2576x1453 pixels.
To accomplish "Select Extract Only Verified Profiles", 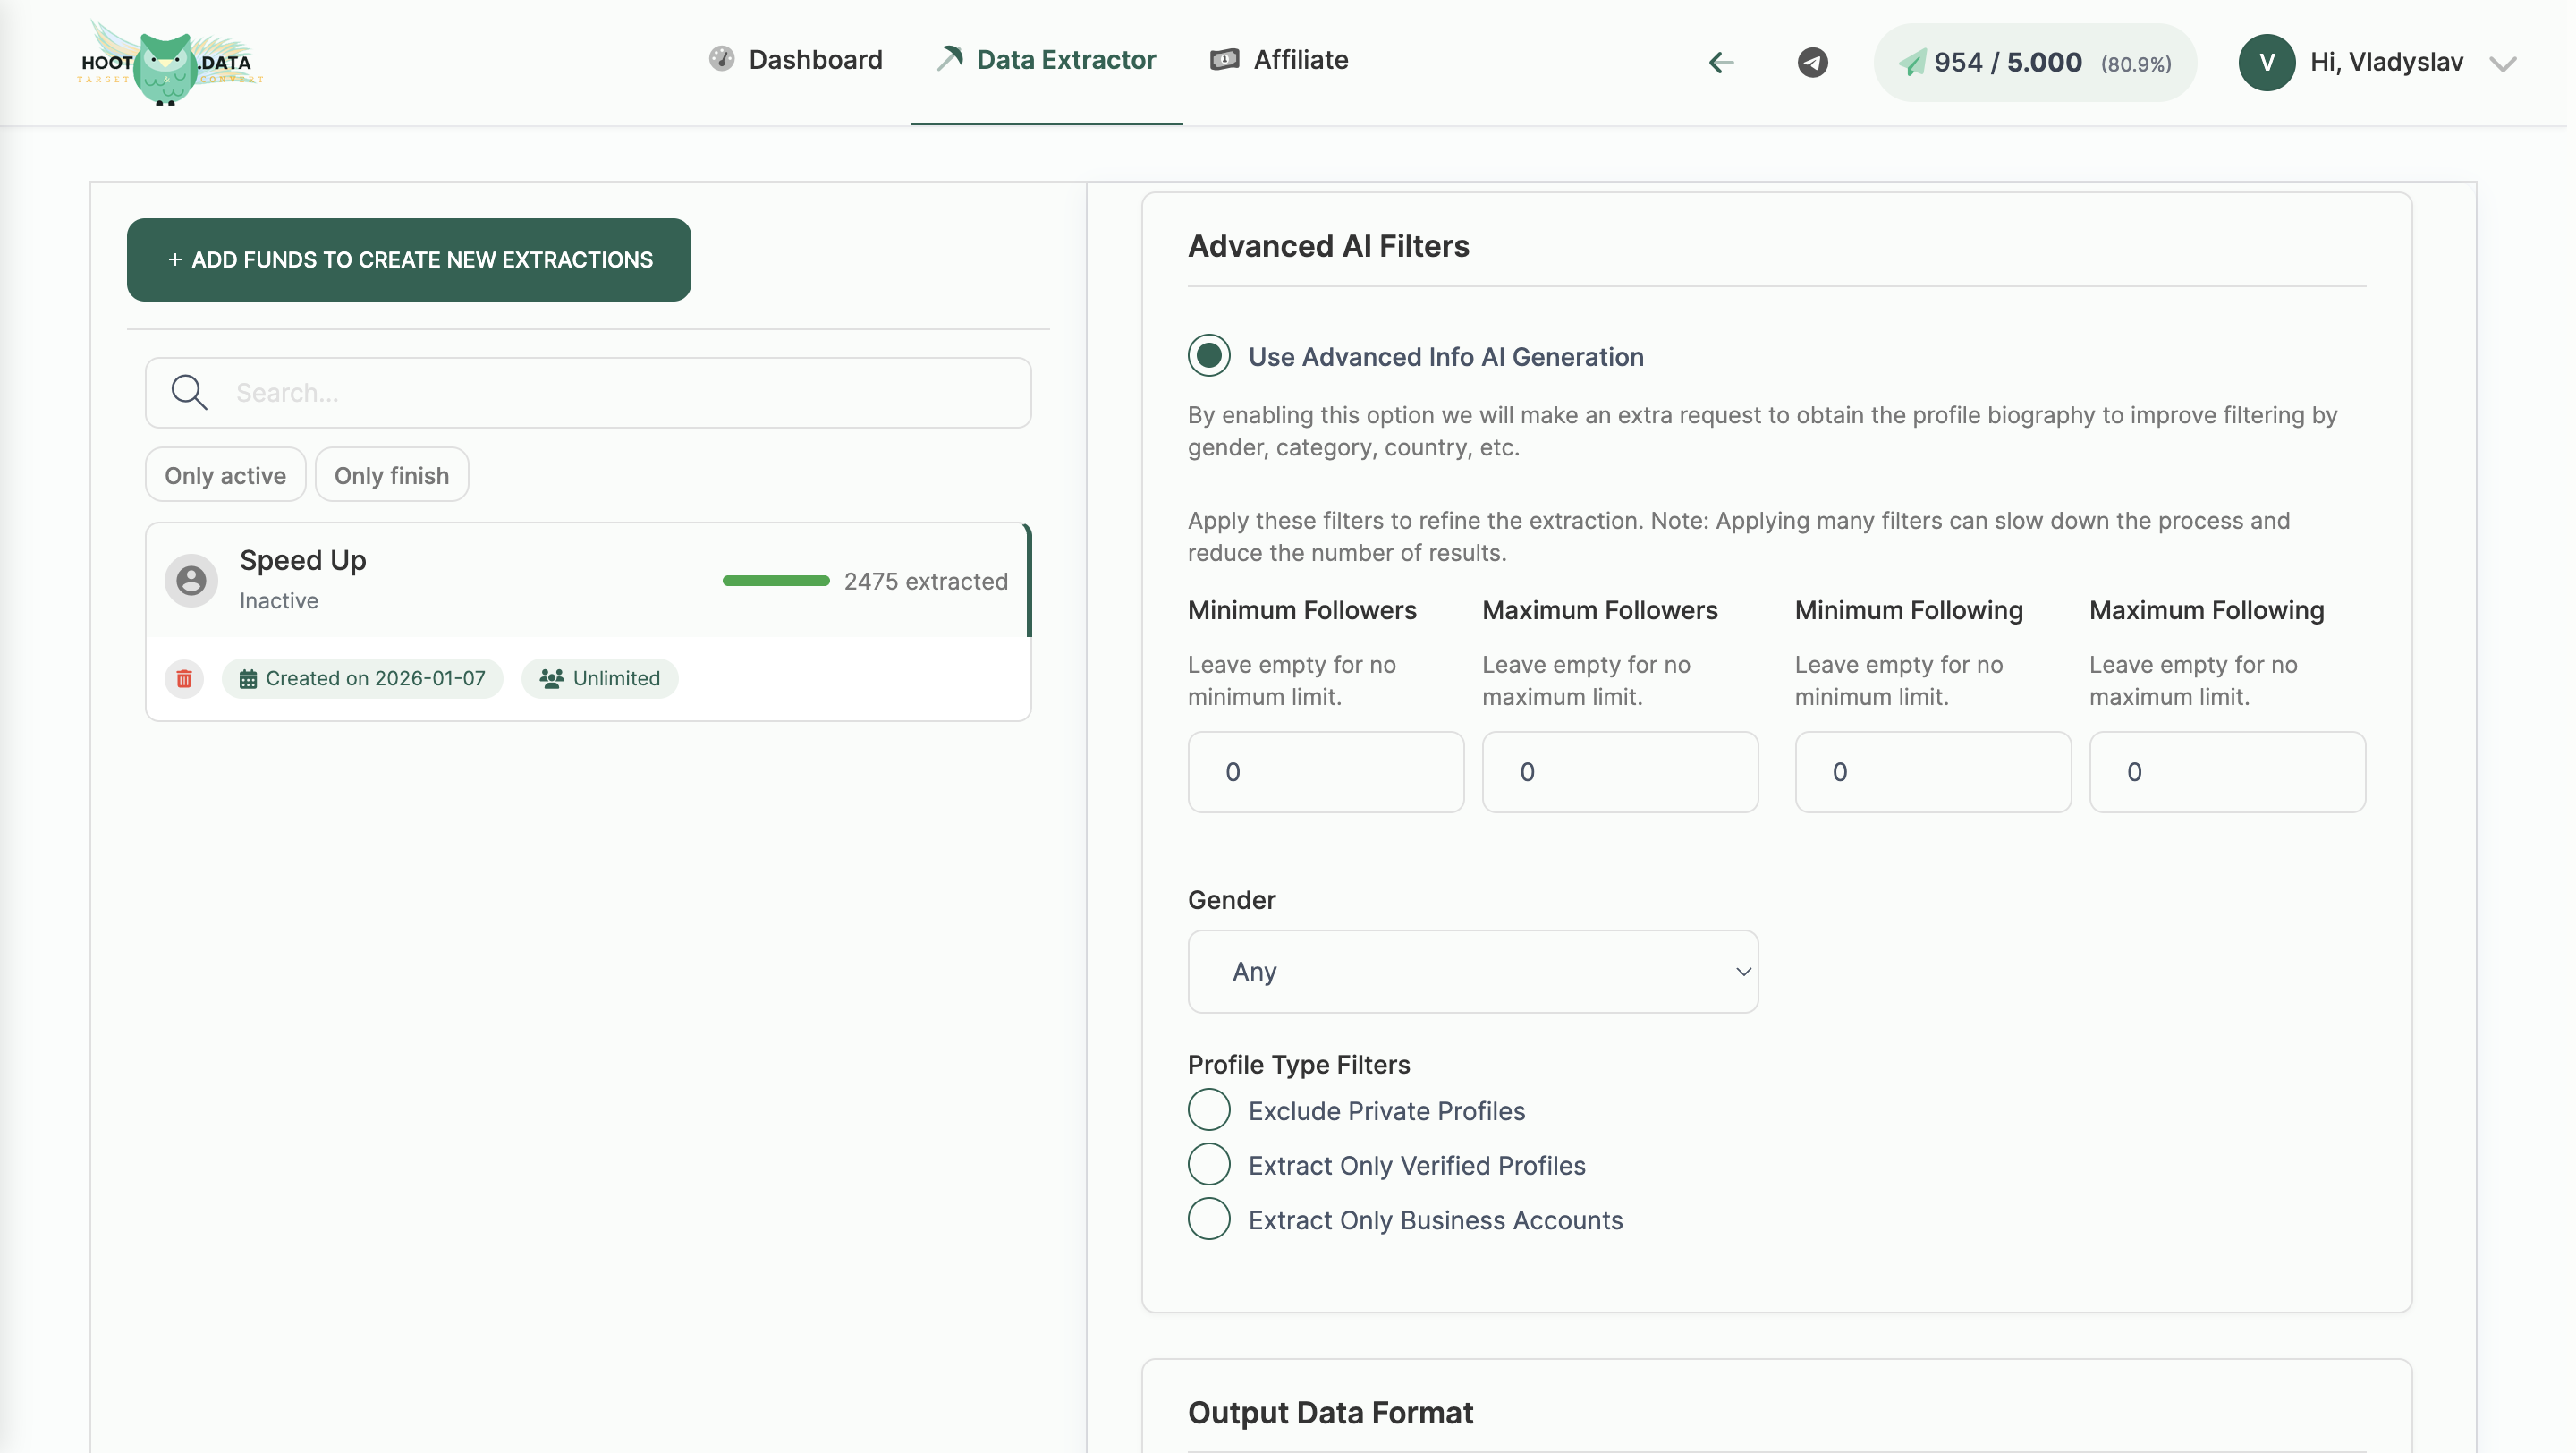I will (x=1208, y=1164).
